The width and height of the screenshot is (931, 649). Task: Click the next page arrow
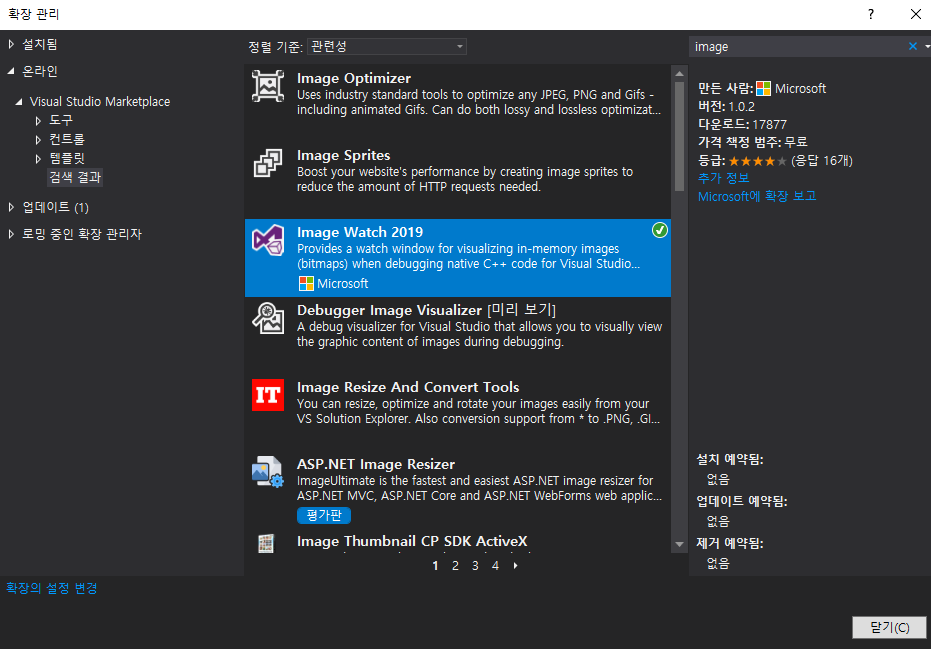click(x=515, y=566)
